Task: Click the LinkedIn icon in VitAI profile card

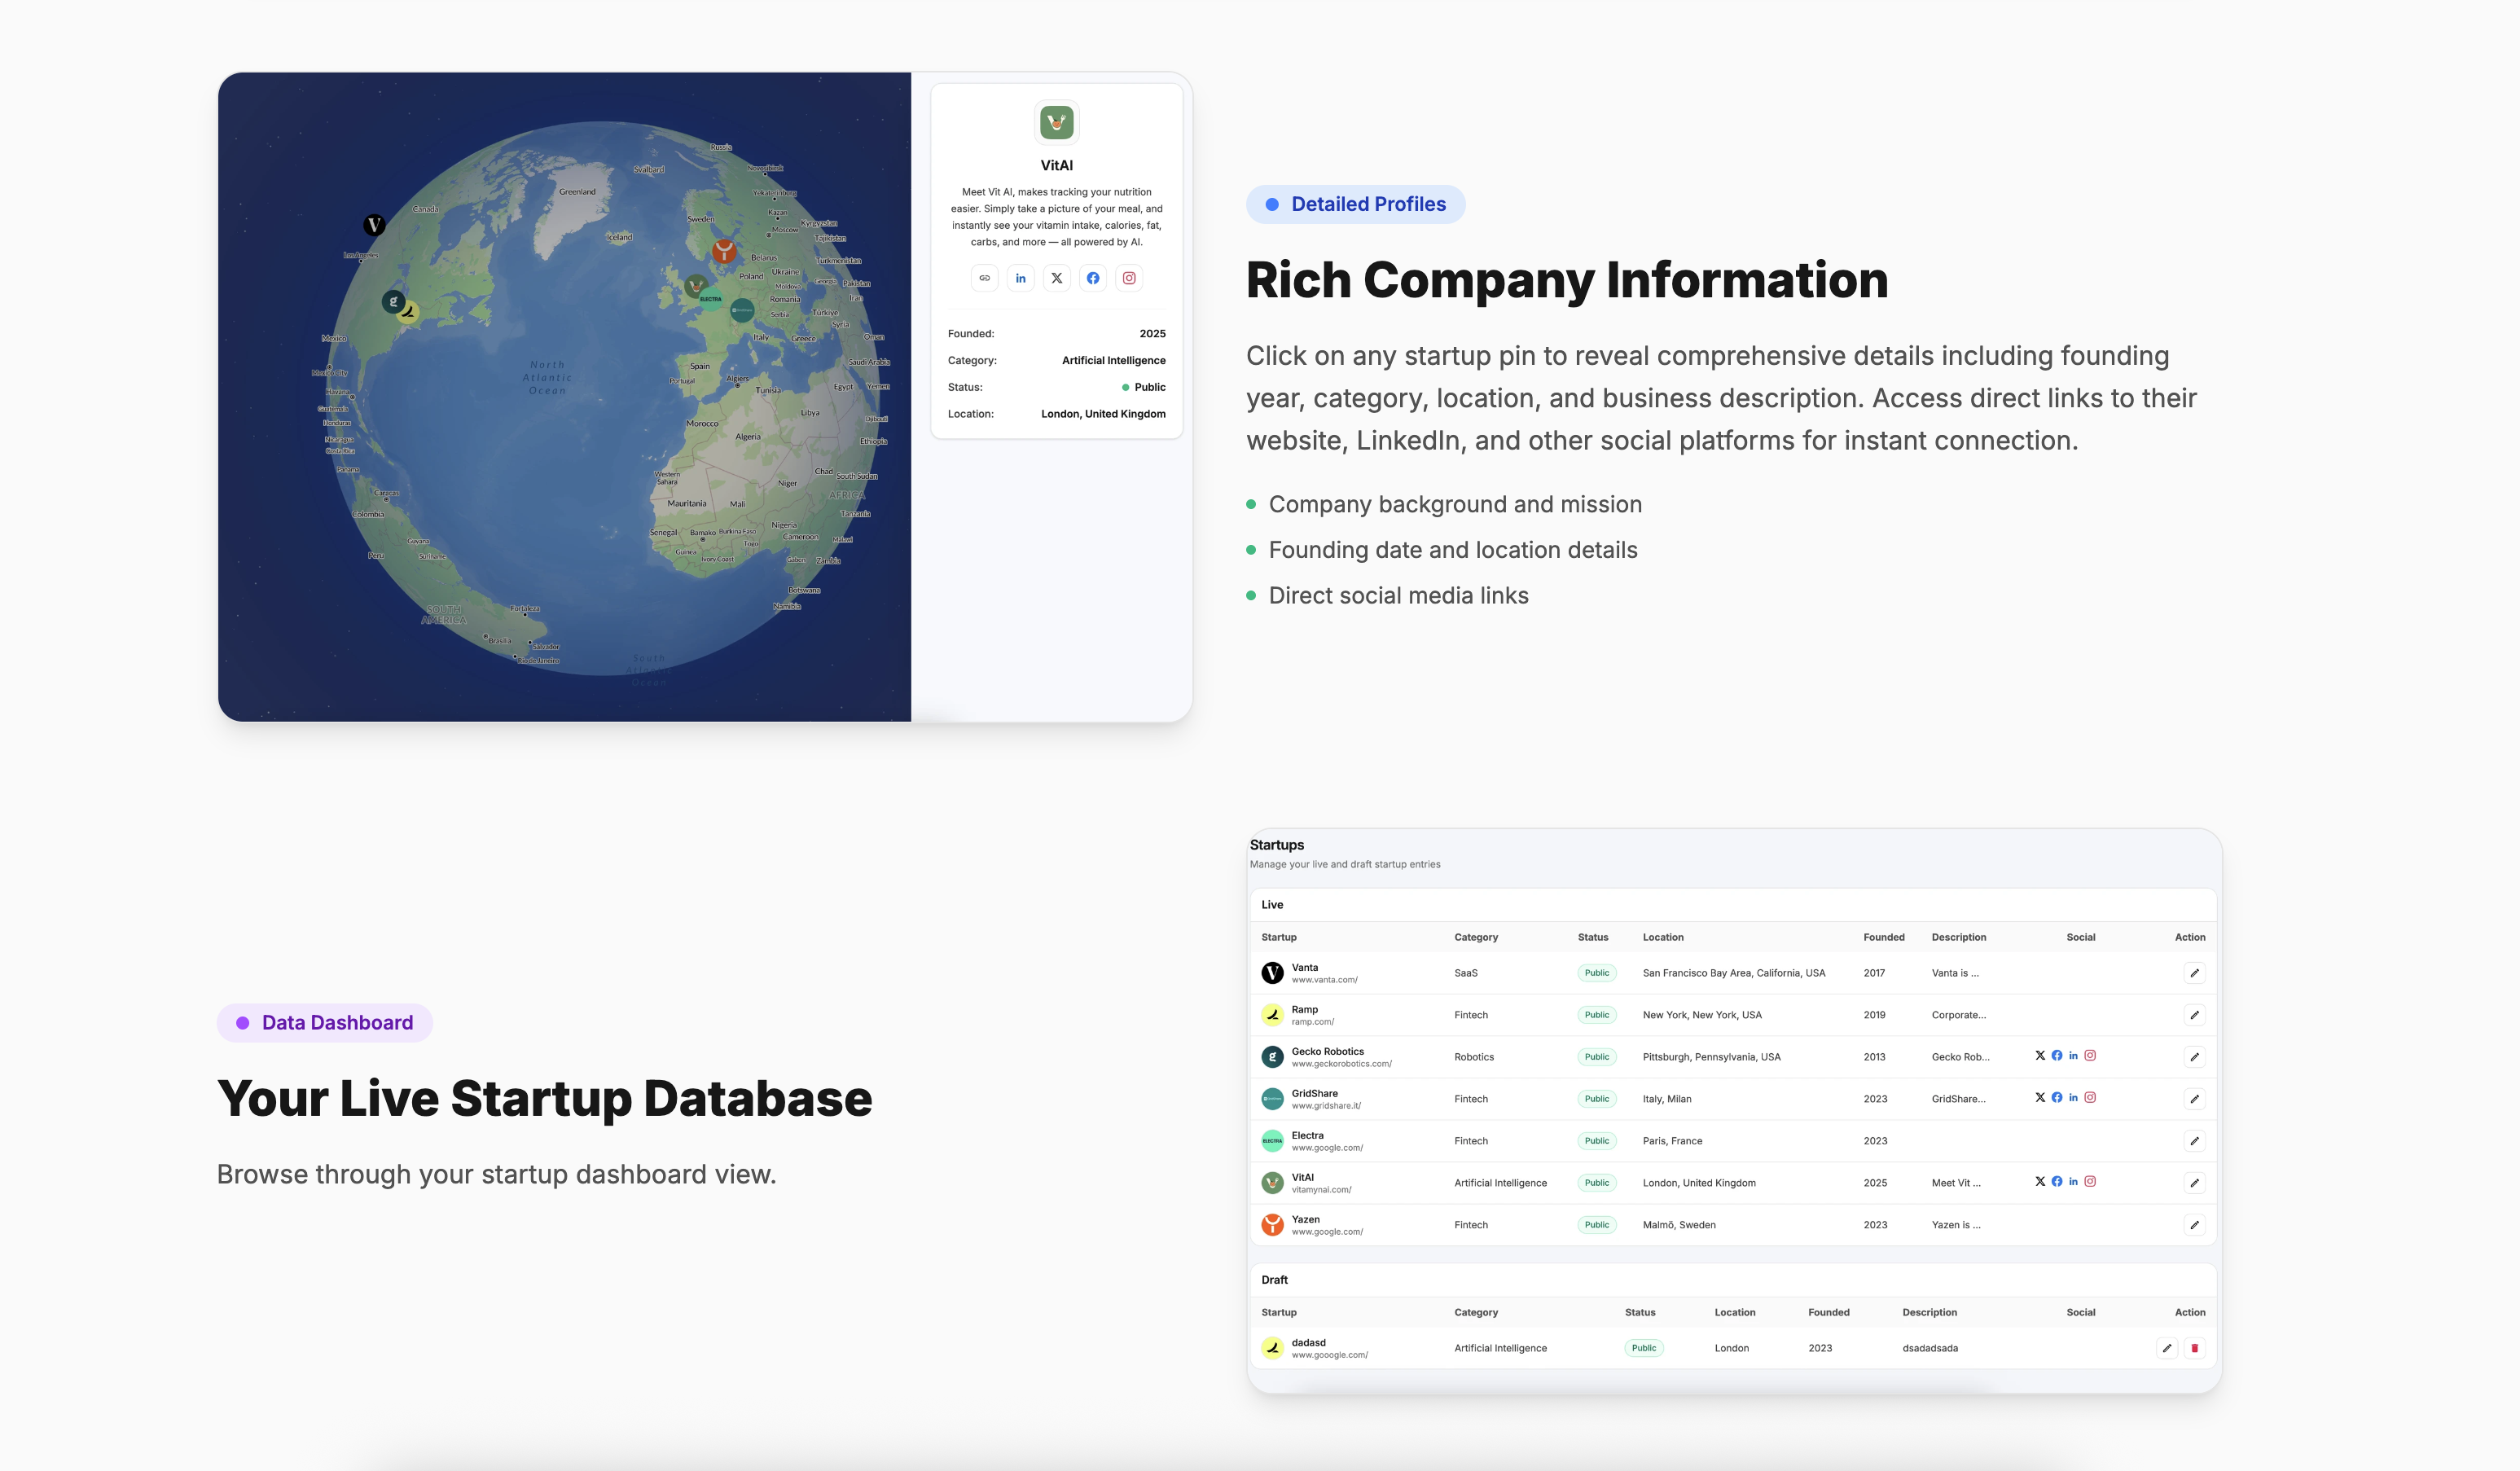Action: click(x=1020, y=278)
